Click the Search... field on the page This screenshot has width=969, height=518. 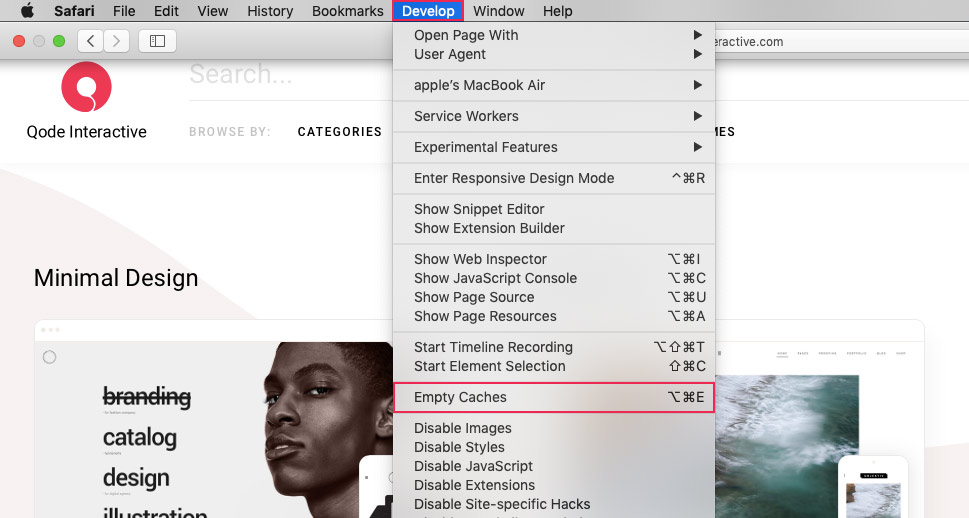(x=290, y=75)
